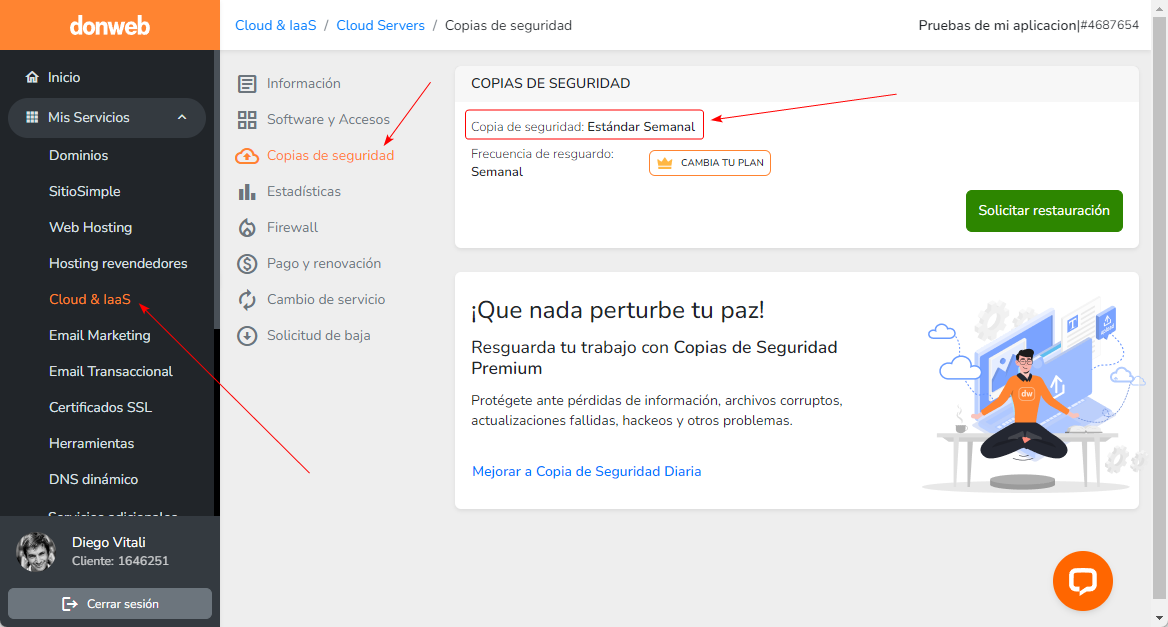Click the Pruebas de mi aplicacion service title
1168x627 pixels.
(997, 25)
